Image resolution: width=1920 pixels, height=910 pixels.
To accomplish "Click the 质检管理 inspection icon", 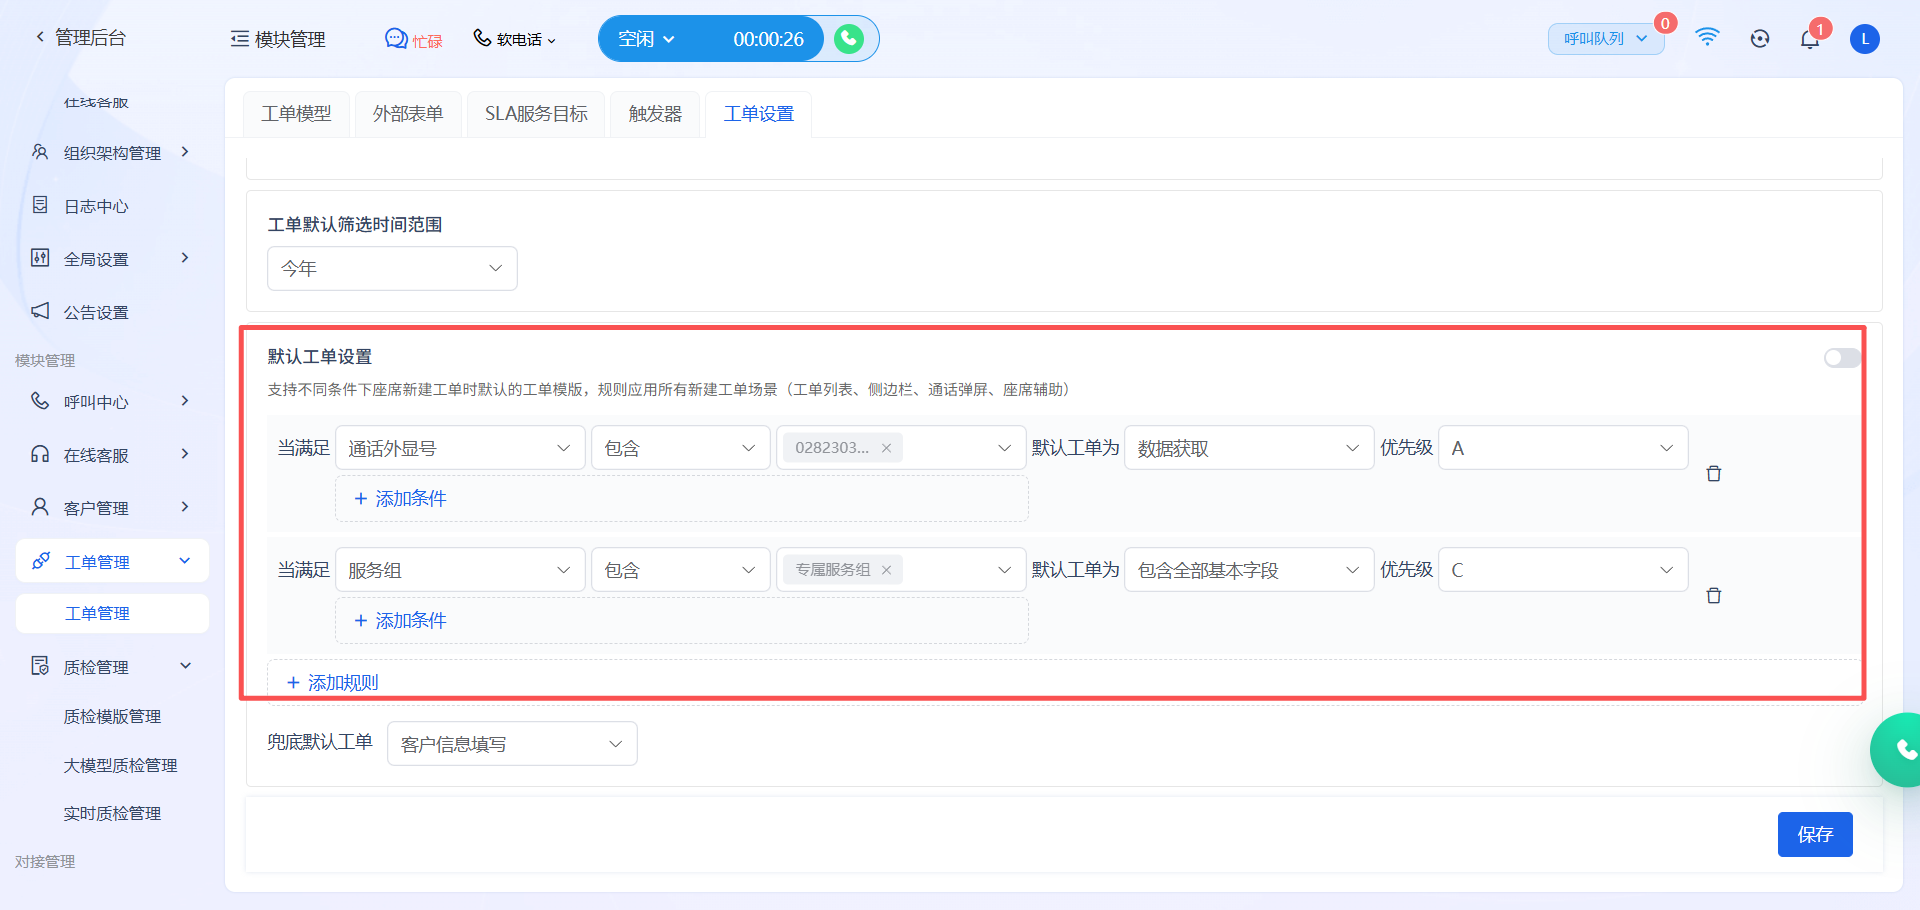I will [x=40, y=666].
